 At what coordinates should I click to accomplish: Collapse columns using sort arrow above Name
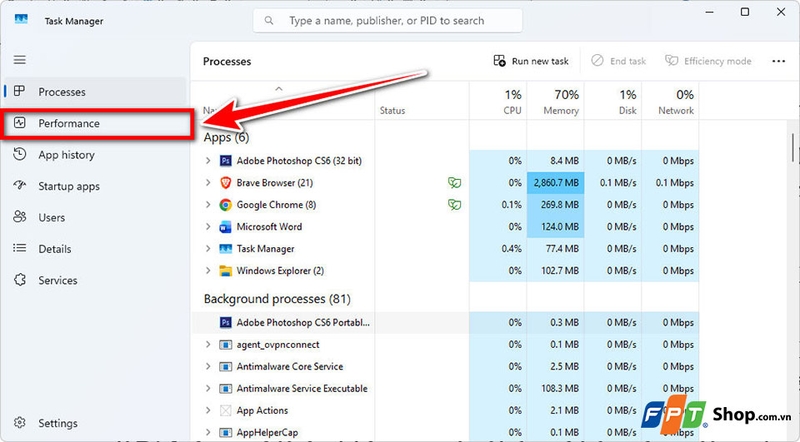click(x=279, y=89)
